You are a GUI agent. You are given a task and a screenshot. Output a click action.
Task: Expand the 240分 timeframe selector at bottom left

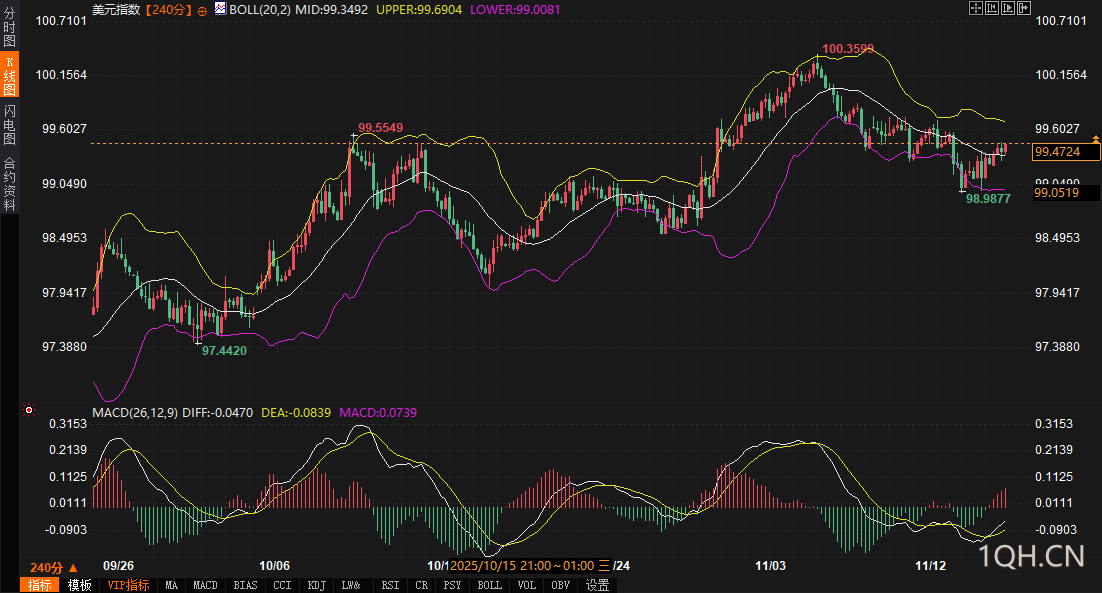pos(54,567)
